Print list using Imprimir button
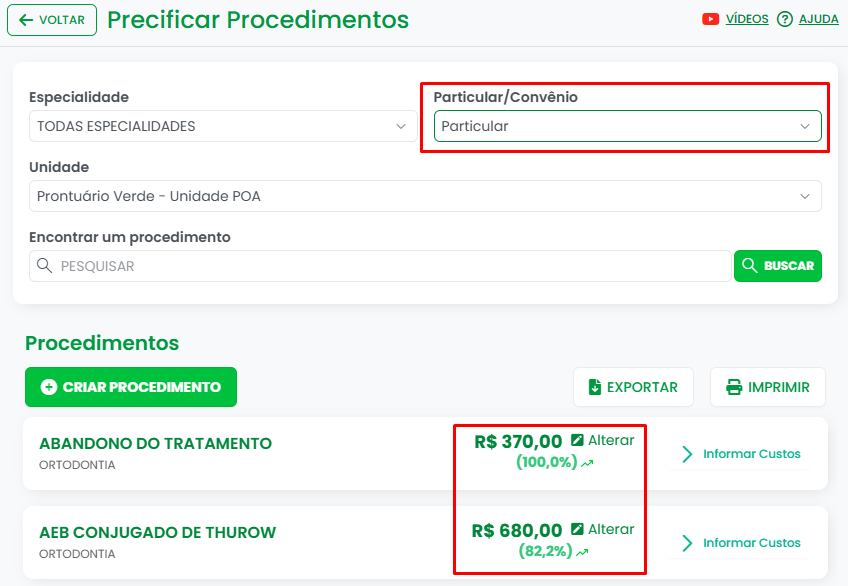The image size is (848, 586). 768,387
